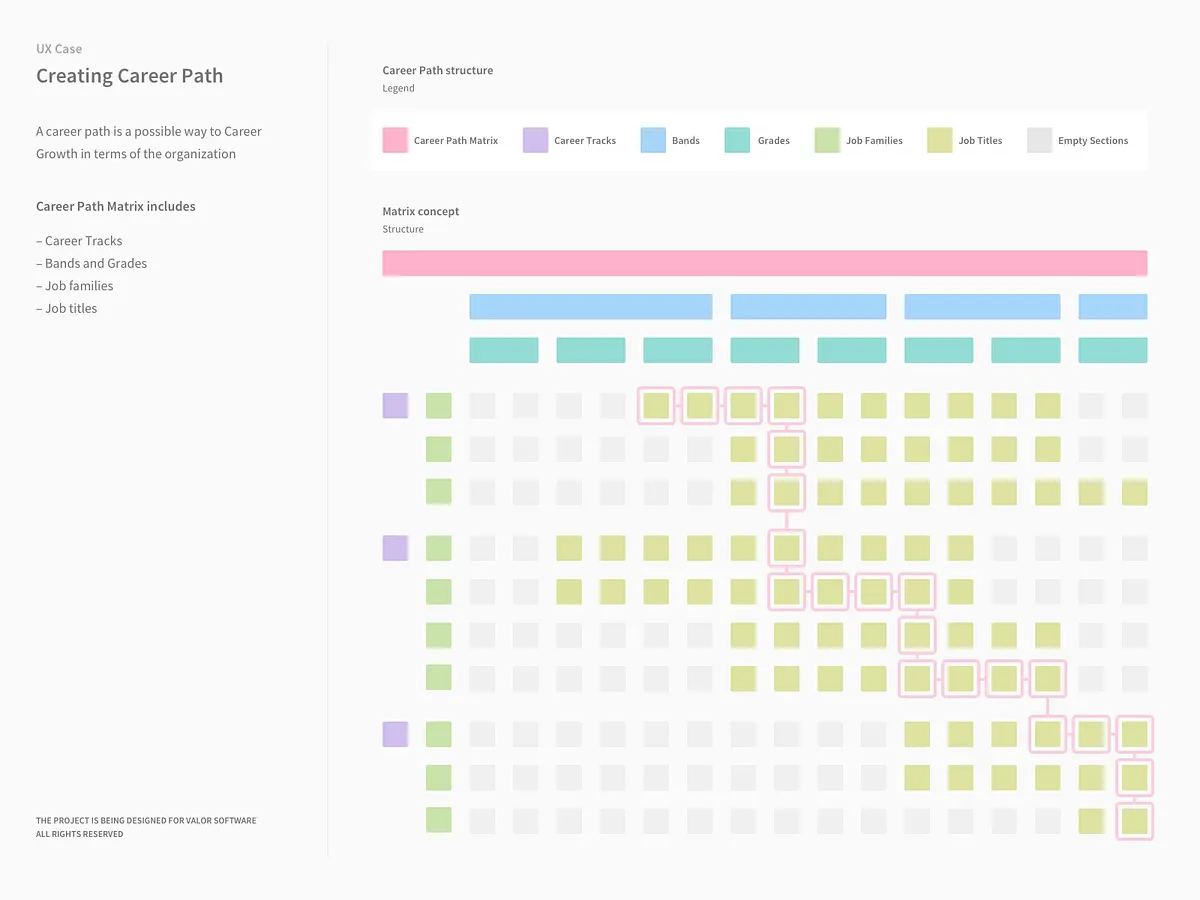Image resolution: width=1200 pixels, height=900 pixels.
Task: Pick the green Job Families legend swatch
Action: point(826,140)
